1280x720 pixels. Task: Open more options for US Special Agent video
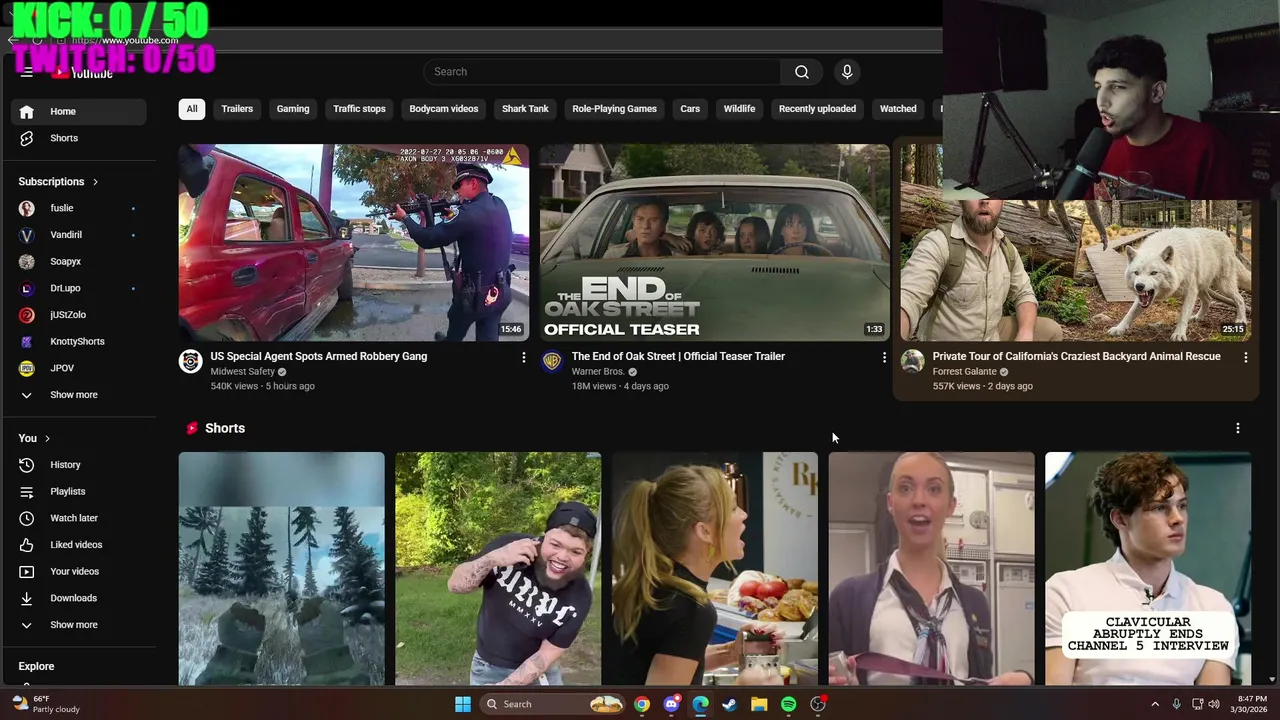coord(523,357)
